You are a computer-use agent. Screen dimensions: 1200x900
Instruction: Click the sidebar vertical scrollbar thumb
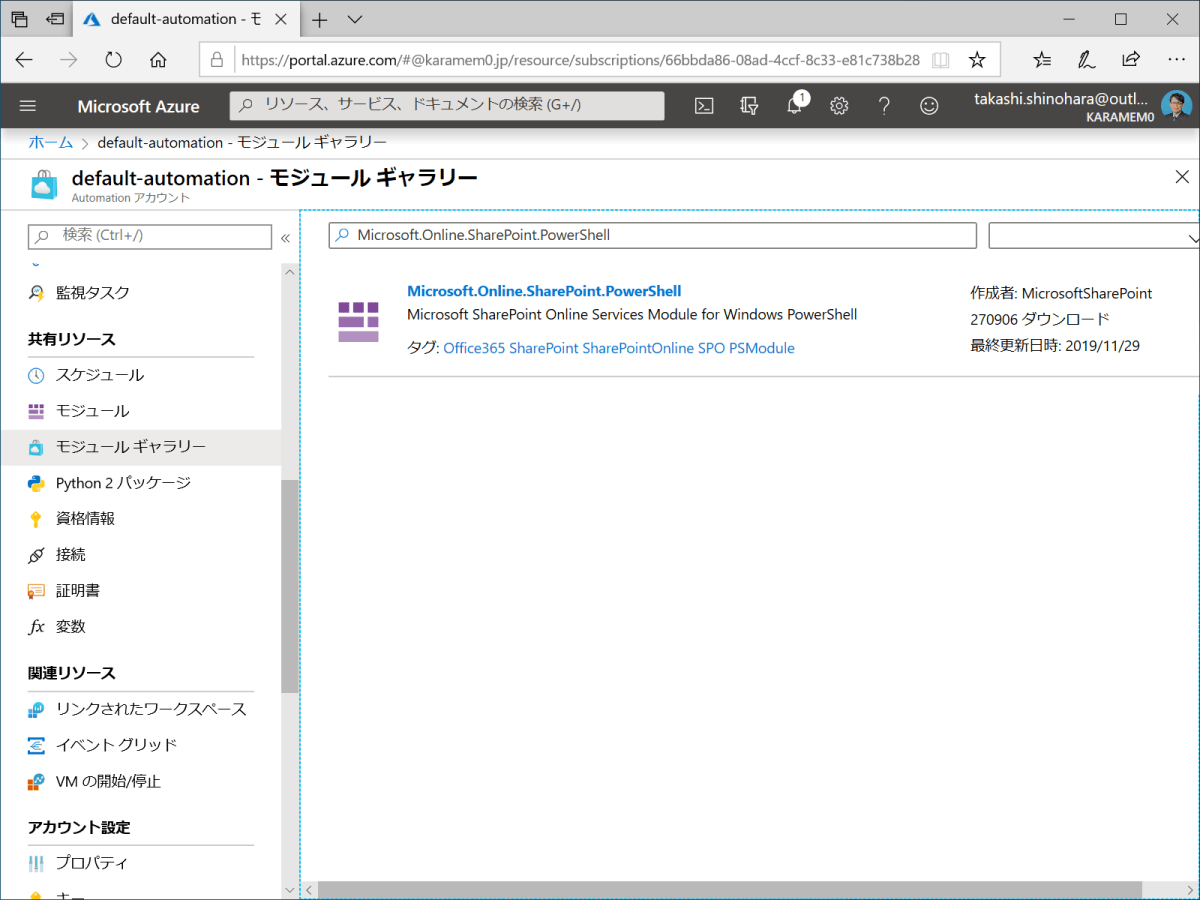pos(290,586)
